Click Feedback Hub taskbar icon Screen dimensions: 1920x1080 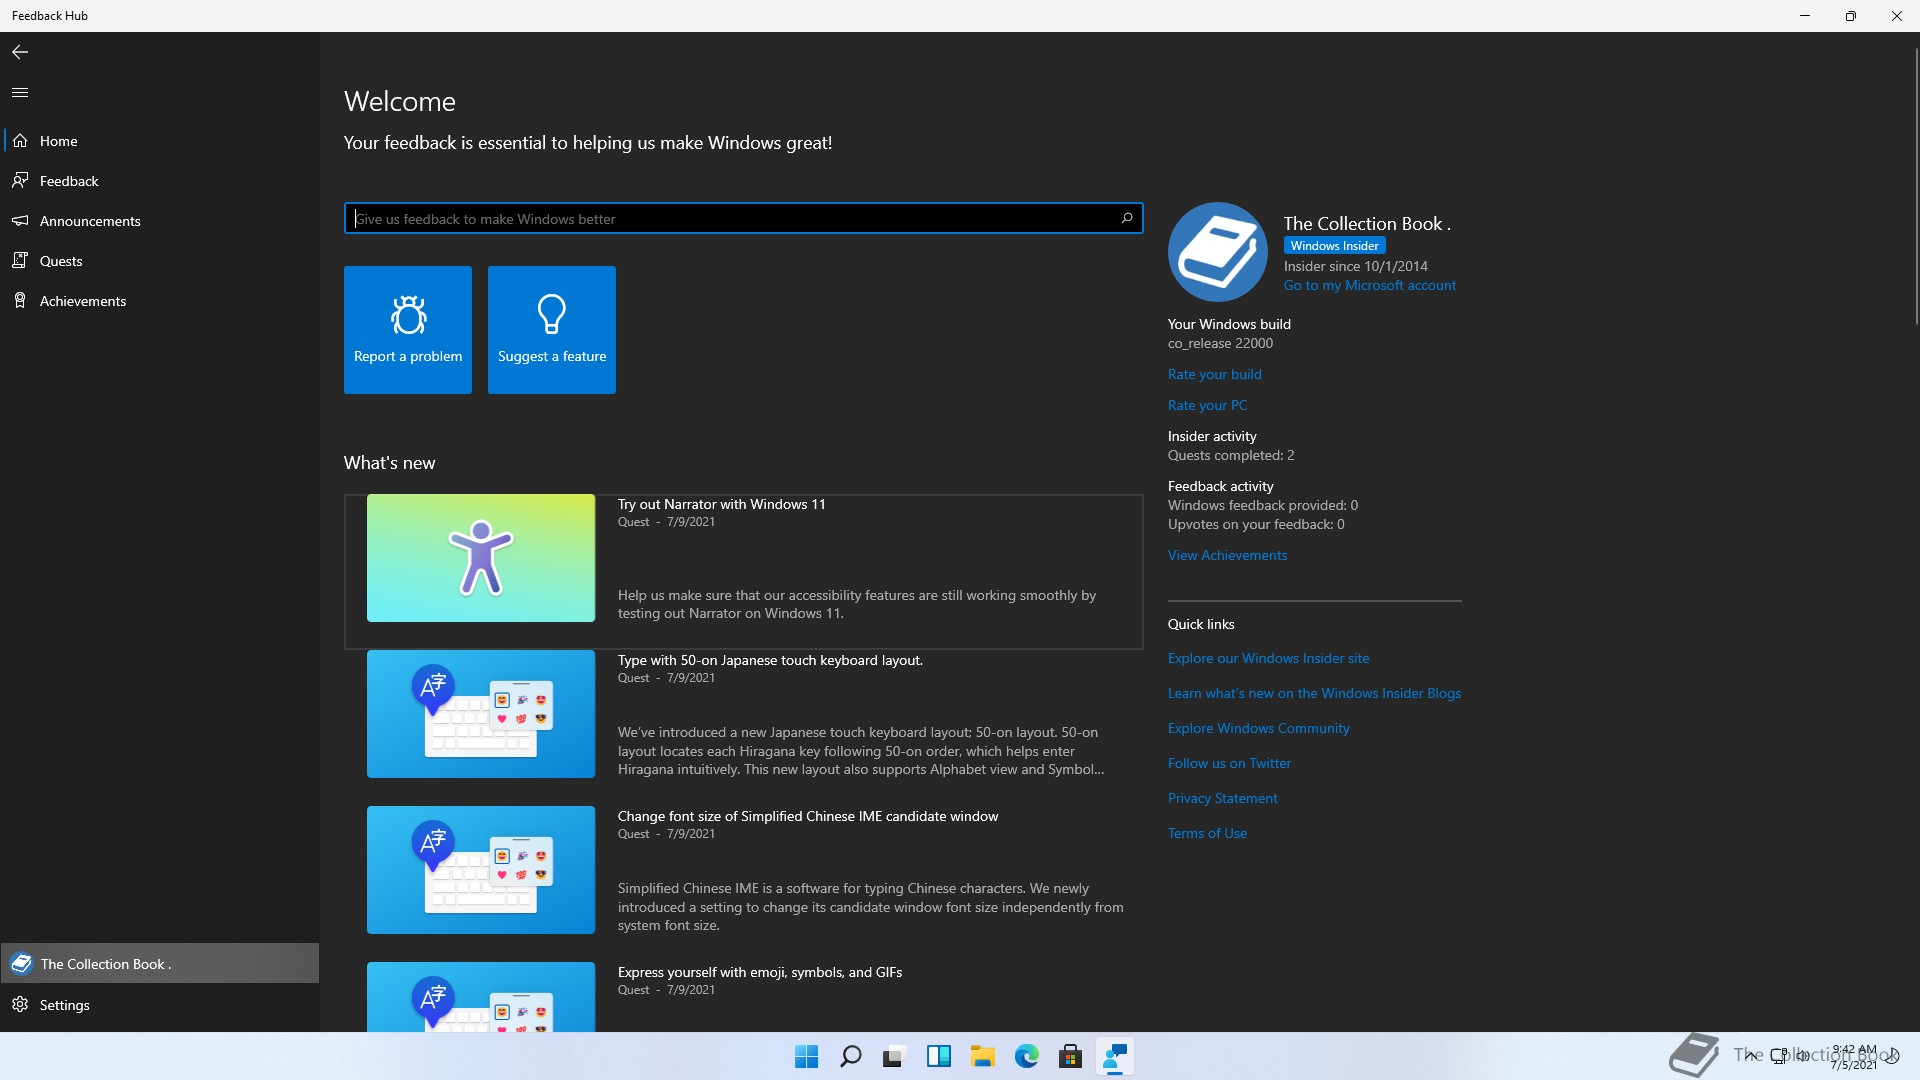tap(1114, 1056)
